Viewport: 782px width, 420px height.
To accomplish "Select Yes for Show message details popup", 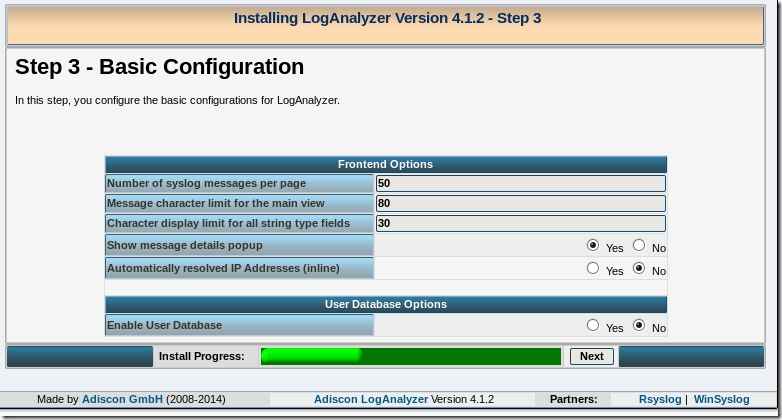I will pyautogui.click(x=592, y=245).
